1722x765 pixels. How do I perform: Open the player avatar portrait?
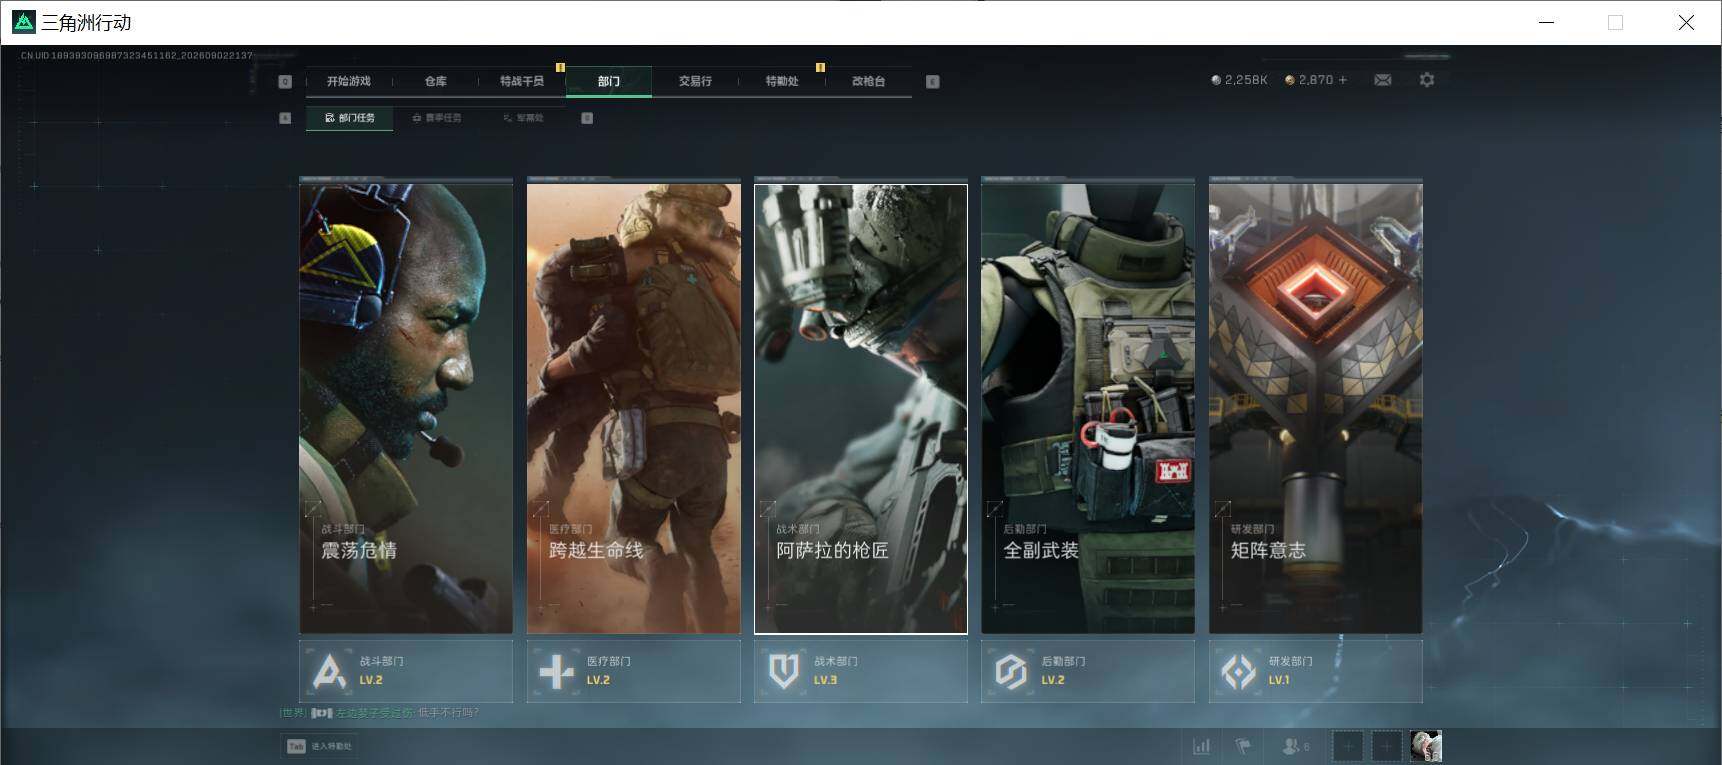click(x=1426, y=746)
